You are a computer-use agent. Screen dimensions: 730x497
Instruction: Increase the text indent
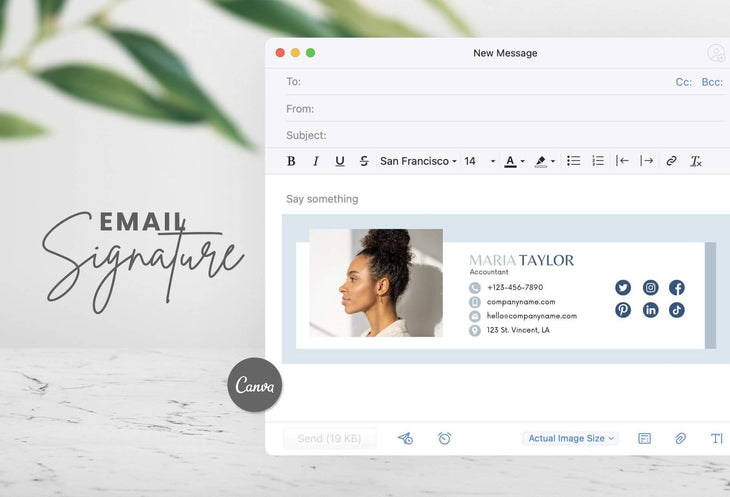(x=647, y=161)
